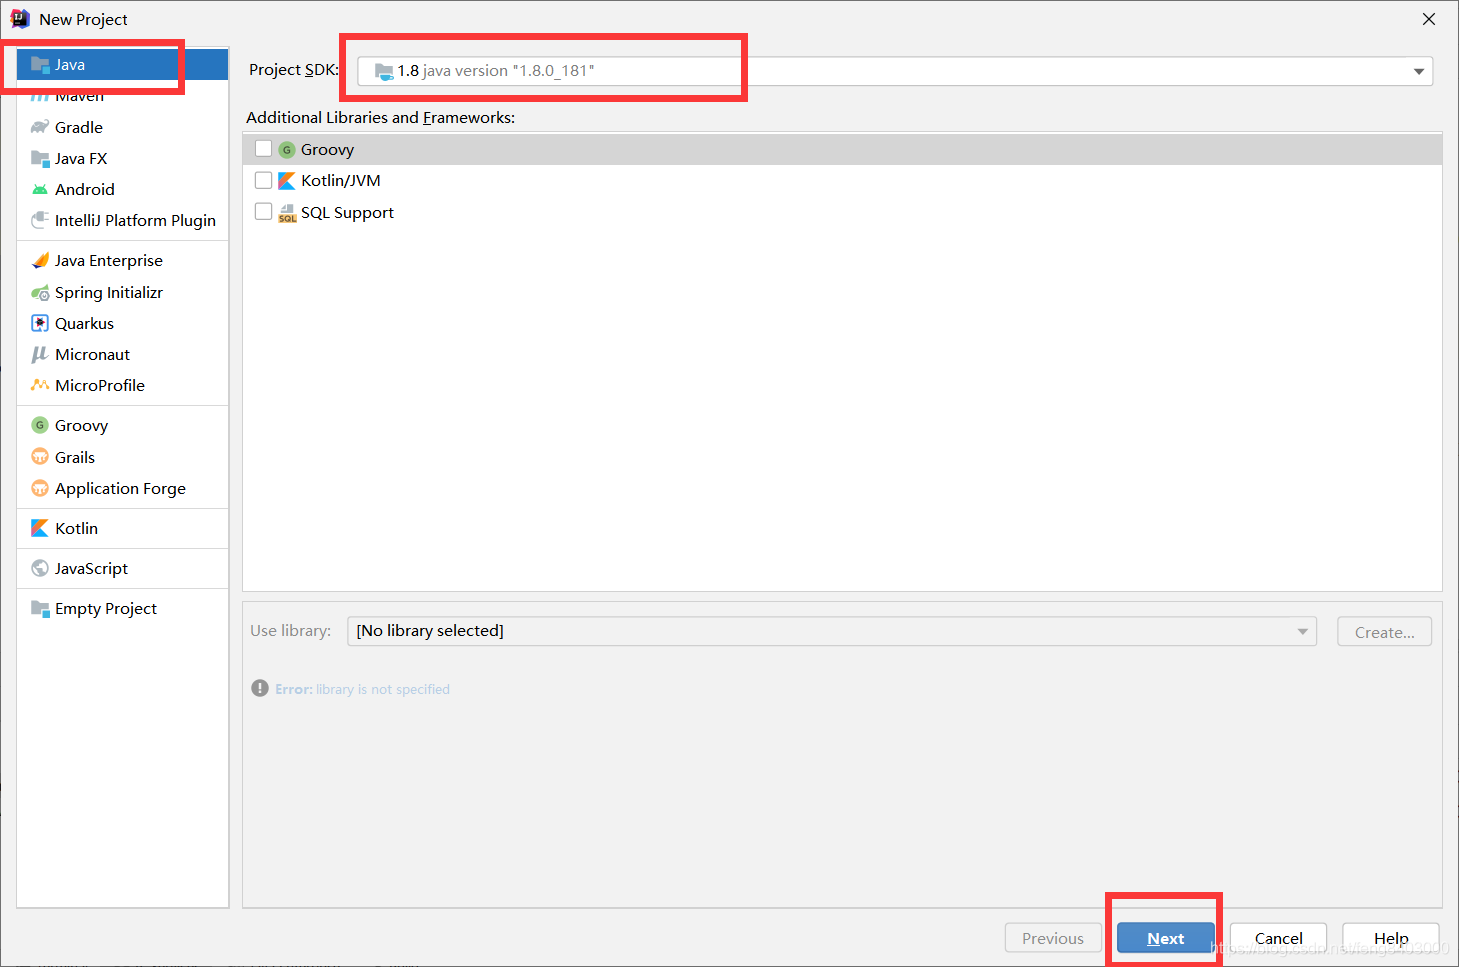
Task: Click the Gradle elephant icon
Action: coord(40,127)
